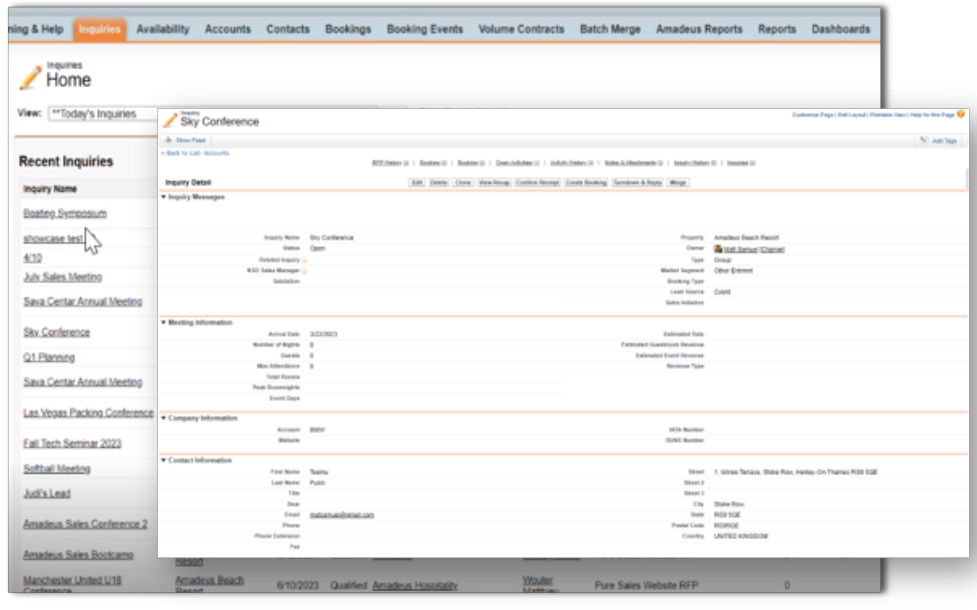Go to the Dashboards tab
Viewport: 977px width, 610px height.
tap(840, 30)
